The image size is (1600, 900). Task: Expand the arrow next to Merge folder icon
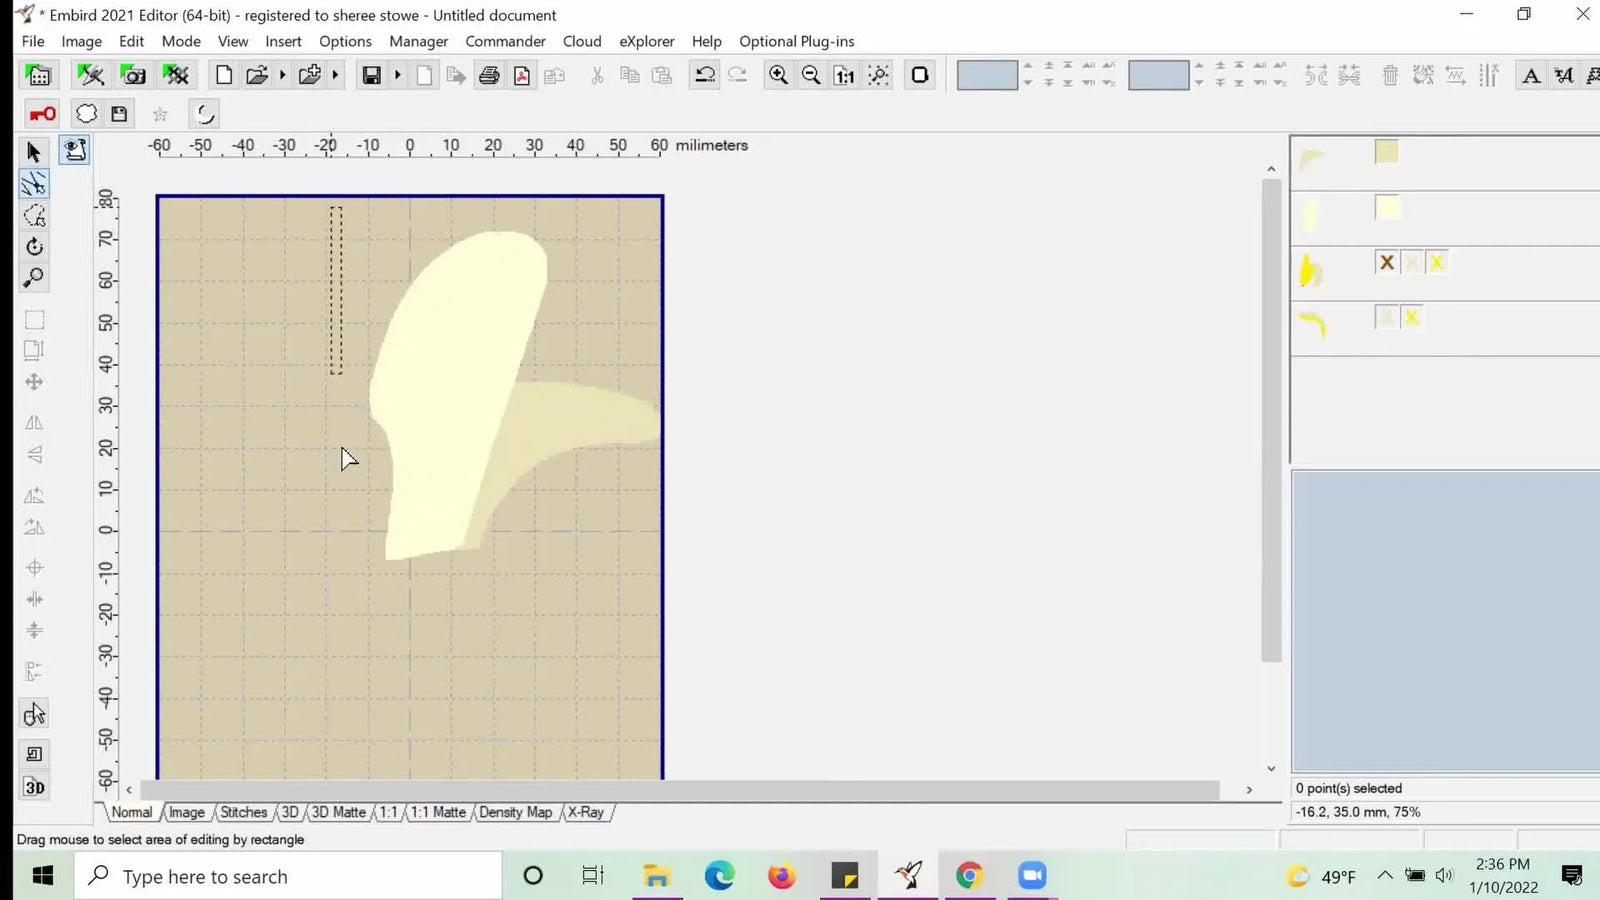click(x=335, y=75)
